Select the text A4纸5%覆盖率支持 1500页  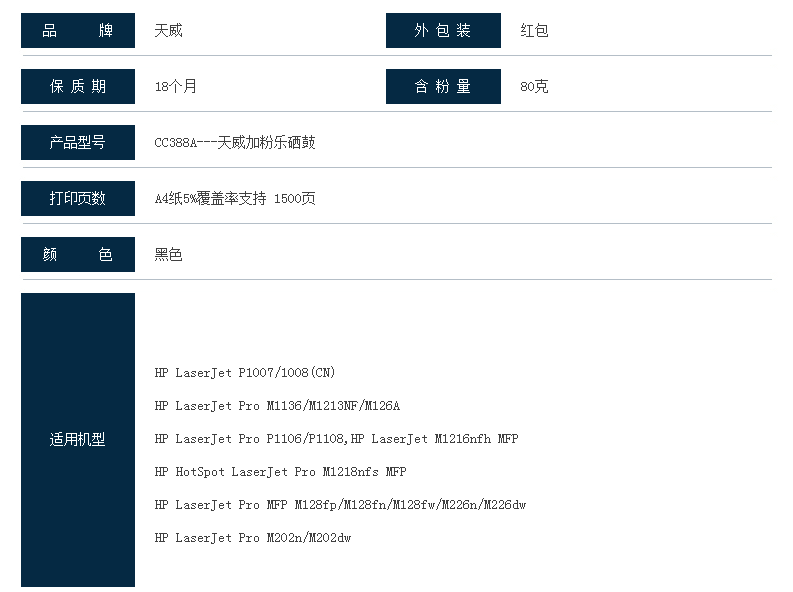[235, 198]
